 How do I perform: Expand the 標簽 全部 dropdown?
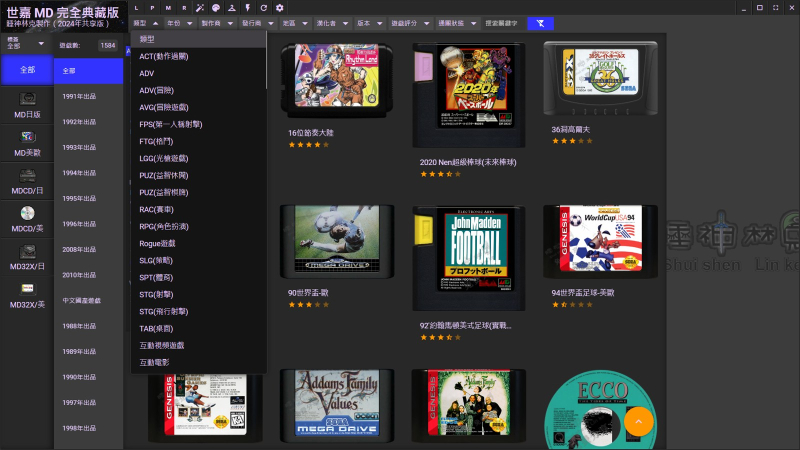[x=26, y=44]
